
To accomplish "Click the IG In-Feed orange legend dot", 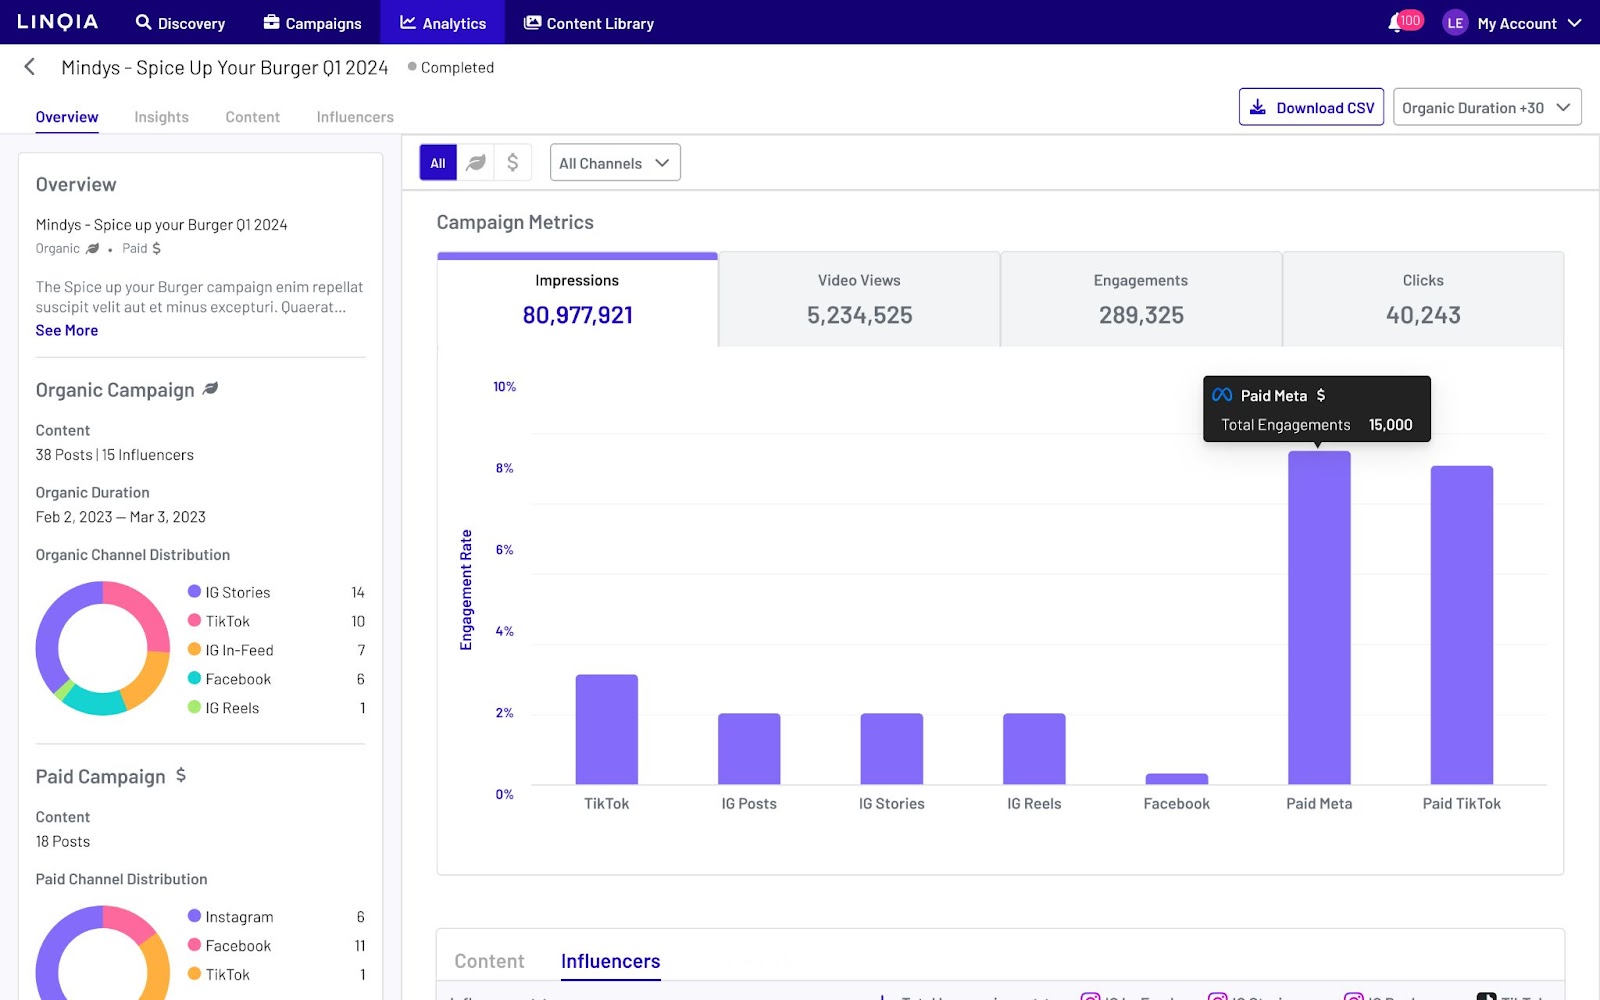I will [x=194, y=650].
